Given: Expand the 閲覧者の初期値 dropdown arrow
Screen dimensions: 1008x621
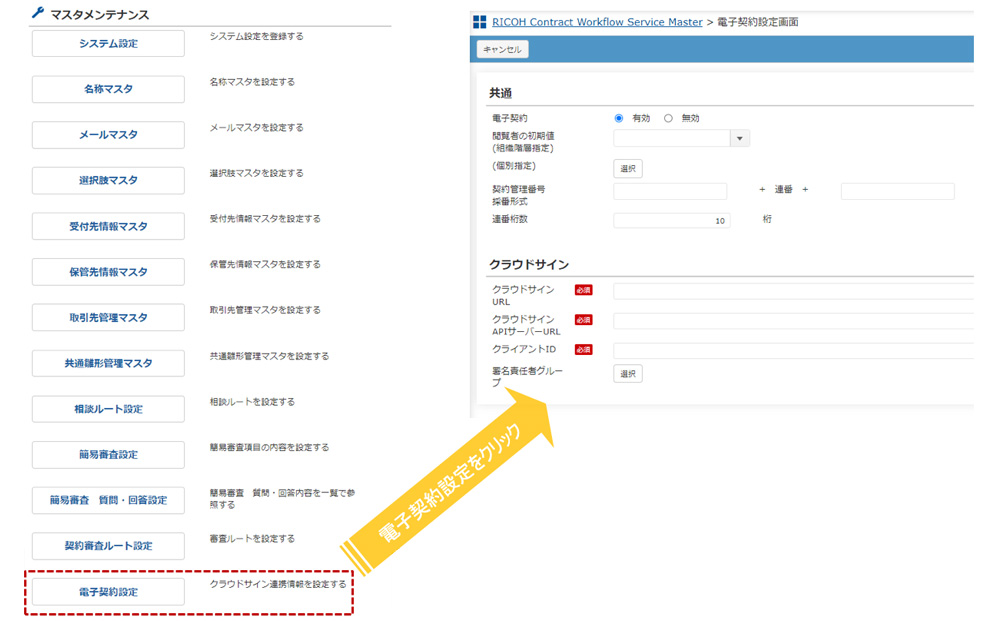Looking at the screenshot, I should tap(740, 139).
